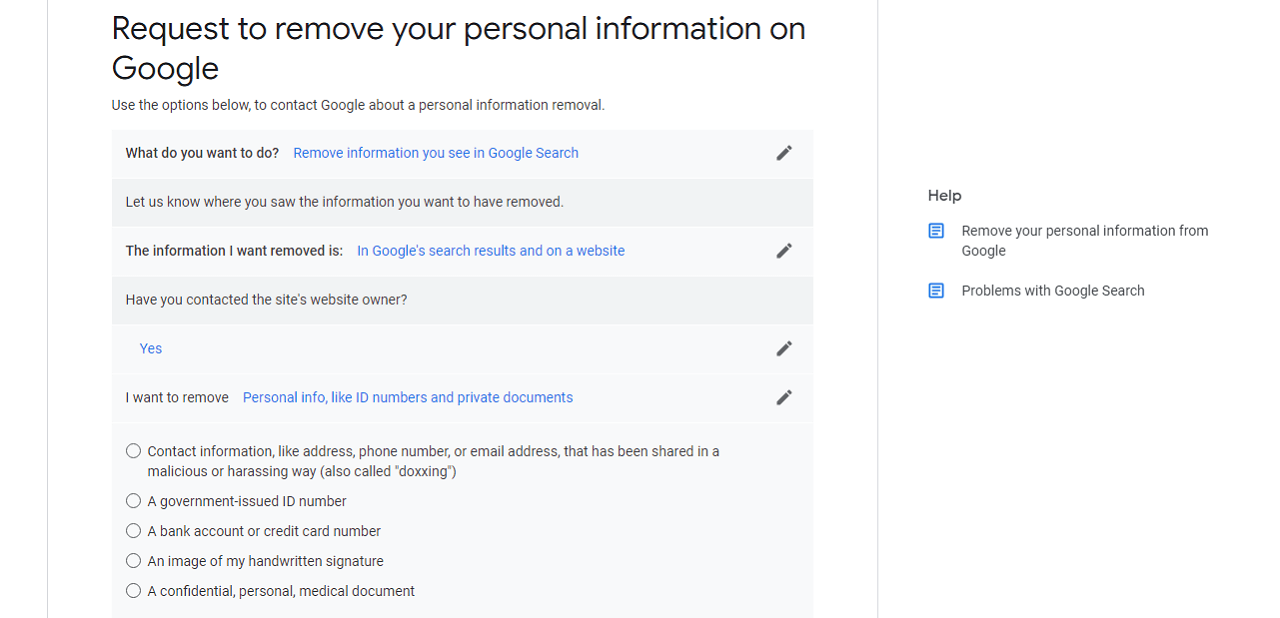This screenshot has height=618, width=1280.
Task: Click the document icon beside "Remove your personal information from Google"
Action: tap(936, 231)
